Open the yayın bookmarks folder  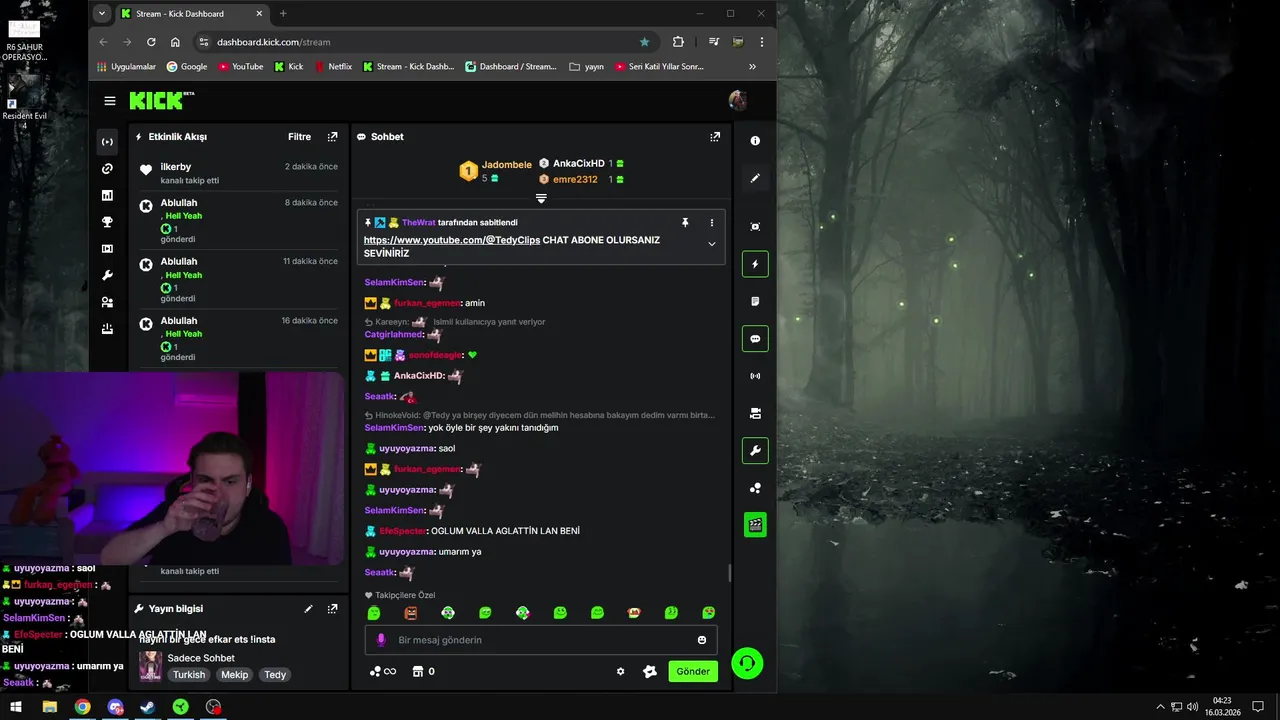click(x=586, y=67)
